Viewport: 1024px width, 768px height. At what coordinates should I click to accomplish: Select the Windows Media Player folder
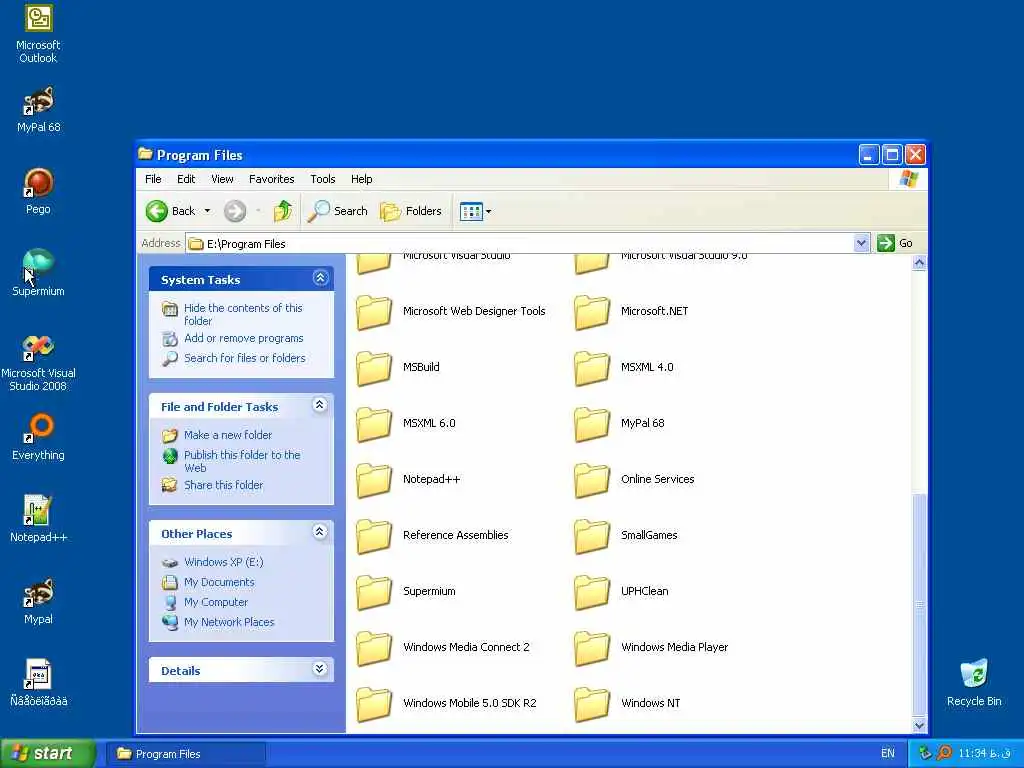pos(651,648)
